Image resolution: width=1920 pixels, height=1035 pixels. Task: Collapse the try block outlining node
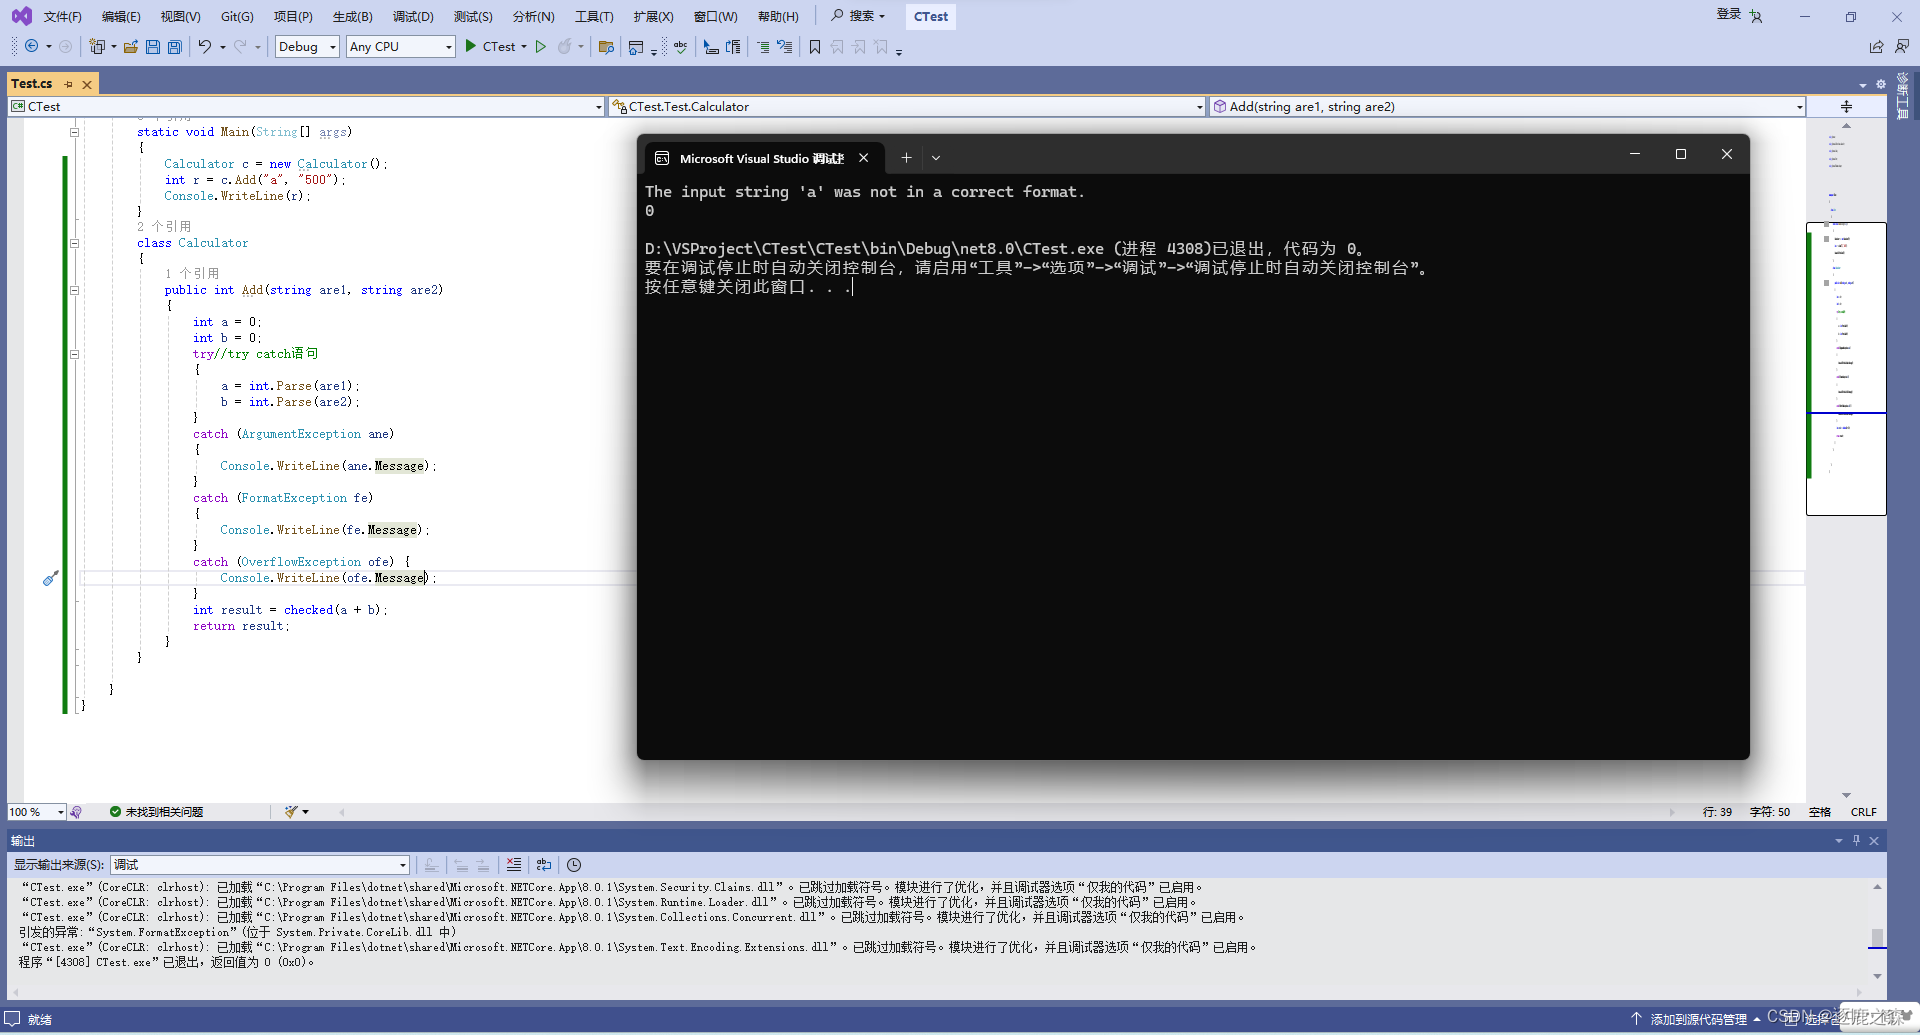pyautogui.click(x=74, y=354)
